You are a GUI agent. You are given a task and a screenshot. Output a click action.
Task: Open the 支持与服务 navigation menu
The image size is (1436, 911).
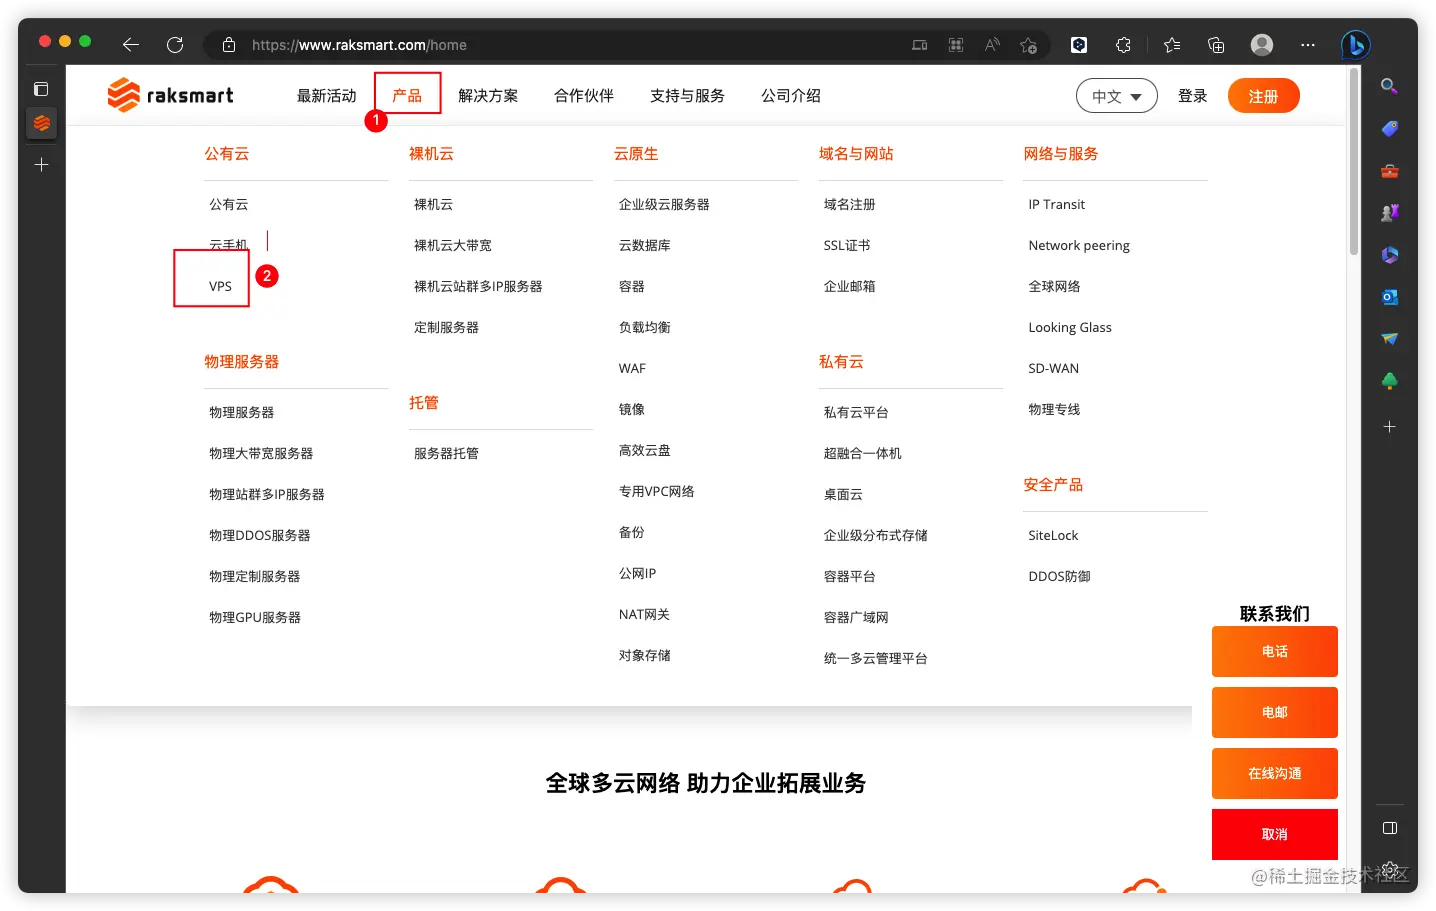(x=687, y=96)
